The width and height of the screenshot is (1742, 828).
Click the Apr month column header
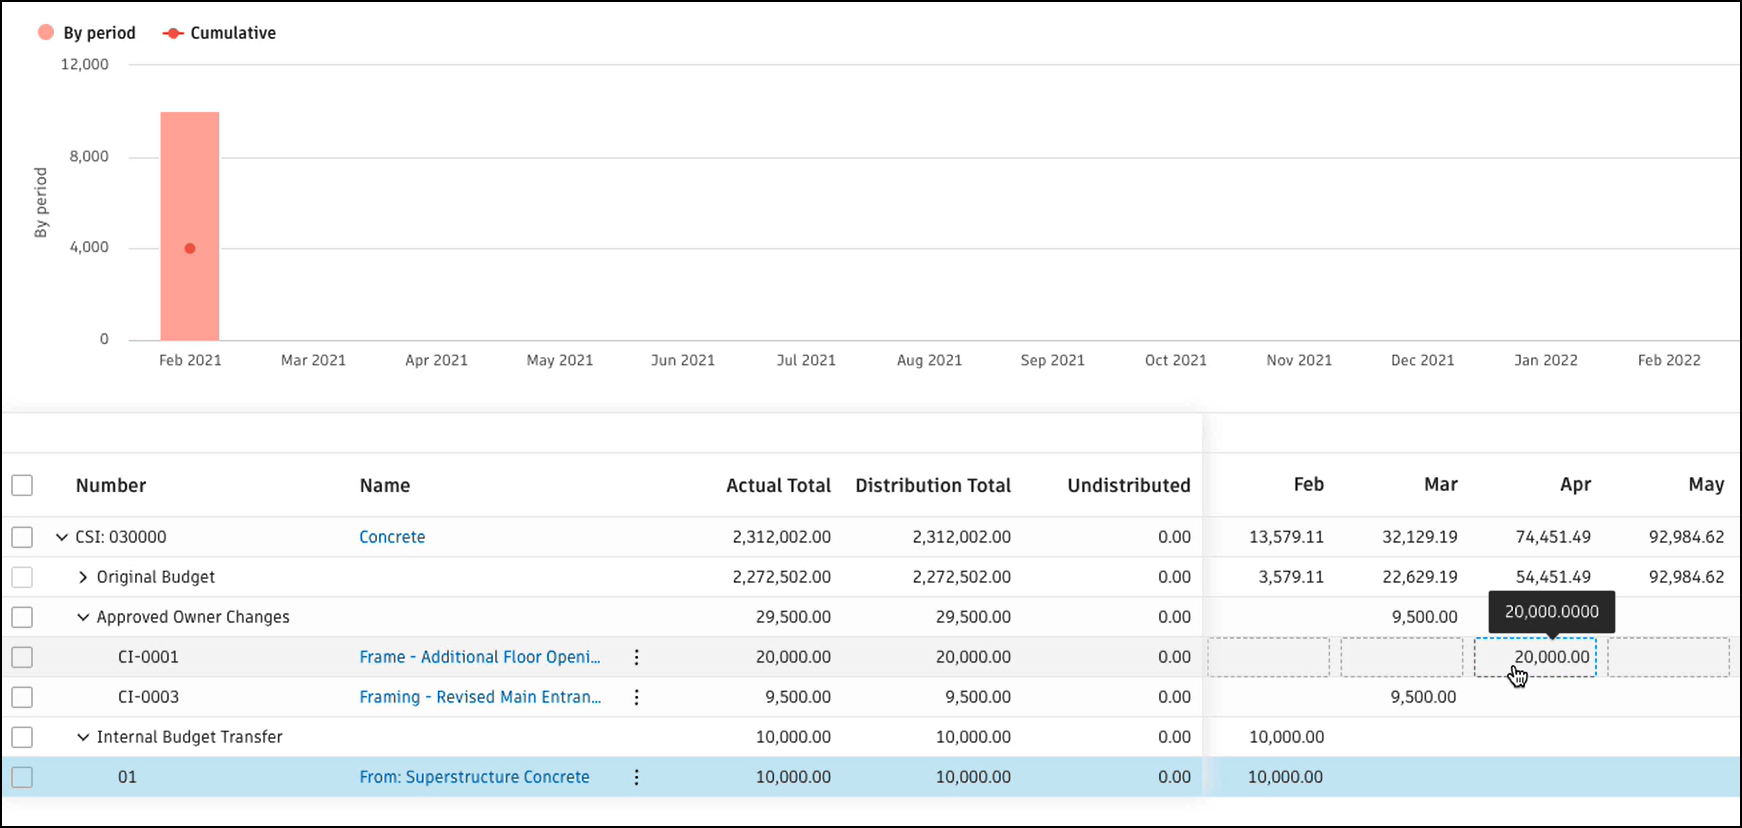(1575, 485)
